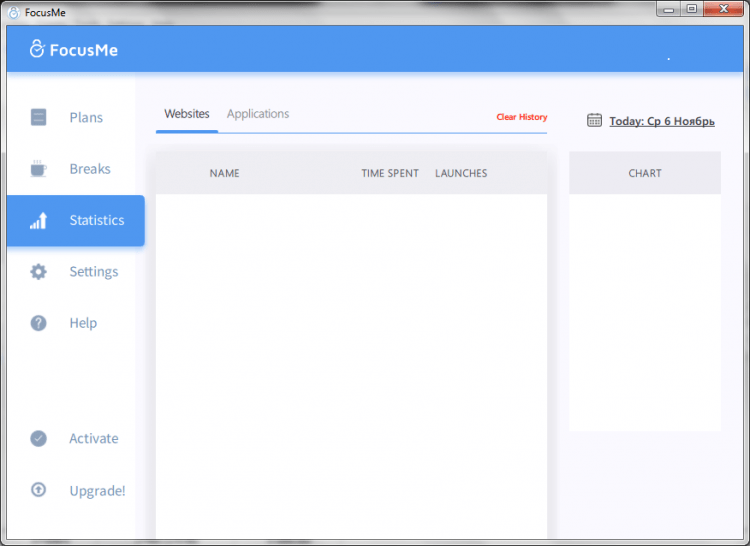Click the Breaks coffee cup icon
The width and height of the screenshot is (750, 546).
point(38,168)
